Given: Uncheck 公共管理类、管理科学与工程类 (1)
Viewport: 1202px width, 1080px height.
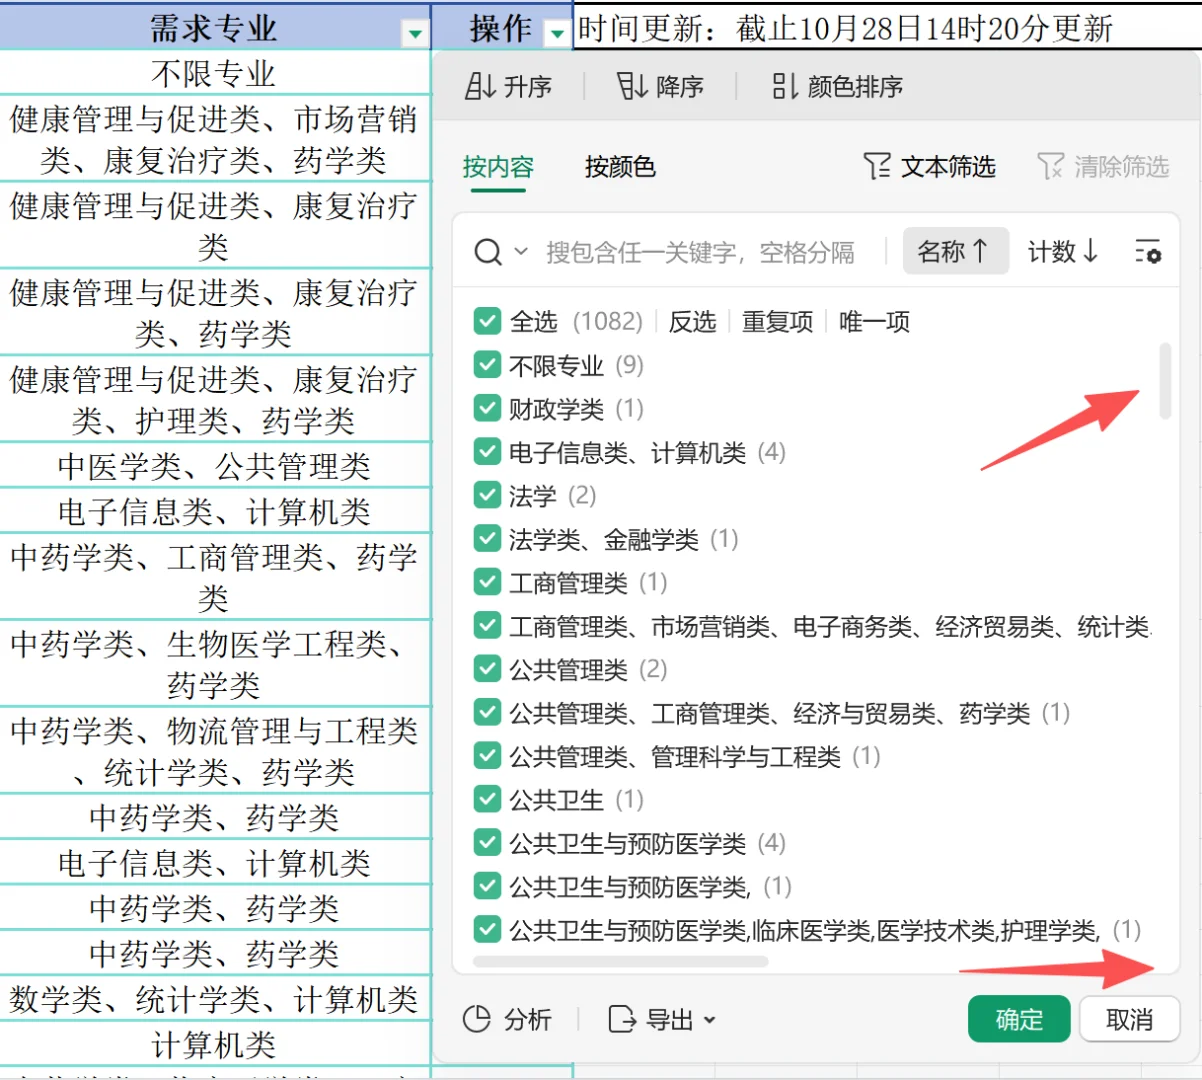Looking at the screenshot, I should point(487,756).
